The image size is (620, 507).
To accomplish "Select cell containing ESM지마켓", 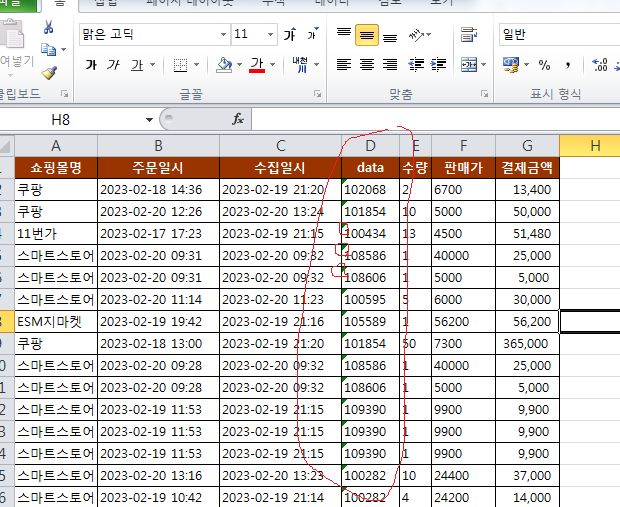I will pos(56,322).
